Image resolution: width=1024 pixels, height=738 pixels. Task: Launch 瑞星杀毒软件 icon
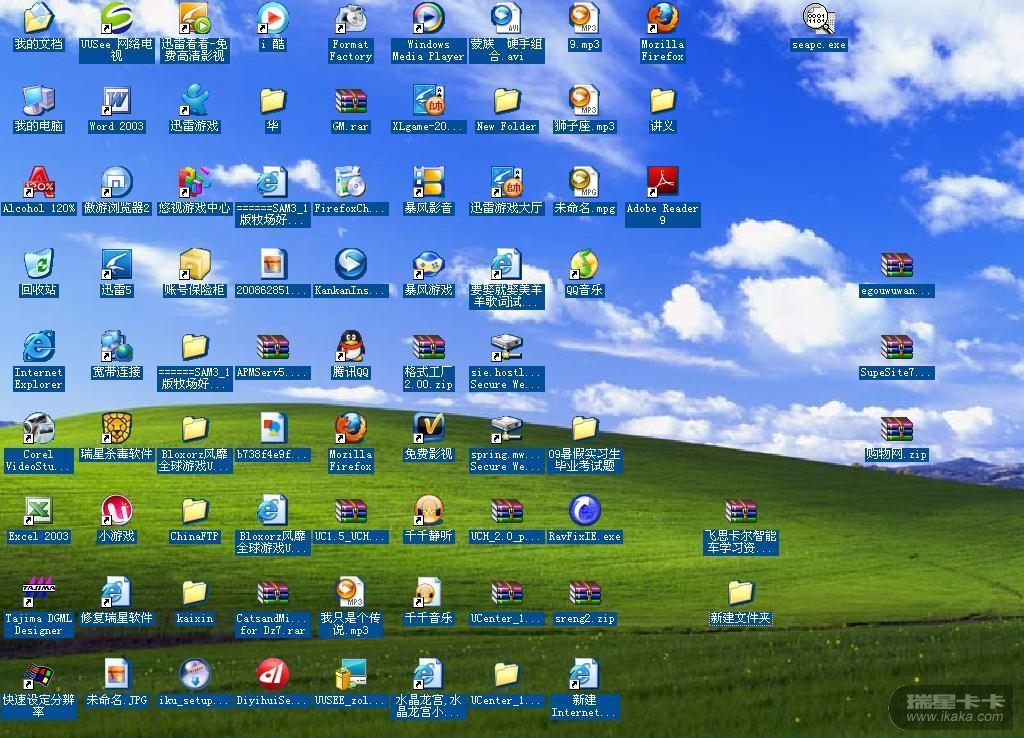click(116, 428)
